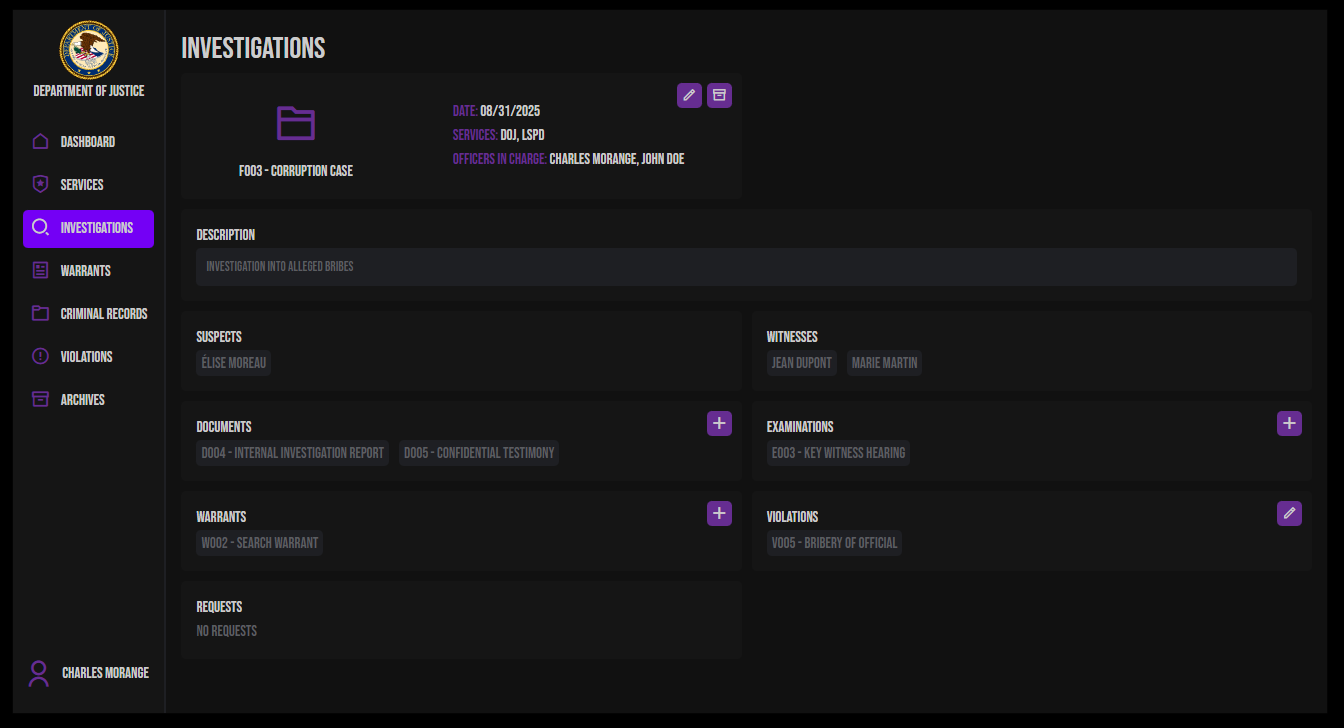The image size is (1344, 728).
Task: Open witness Jean Dupont tag
Action: pos(802,363)
